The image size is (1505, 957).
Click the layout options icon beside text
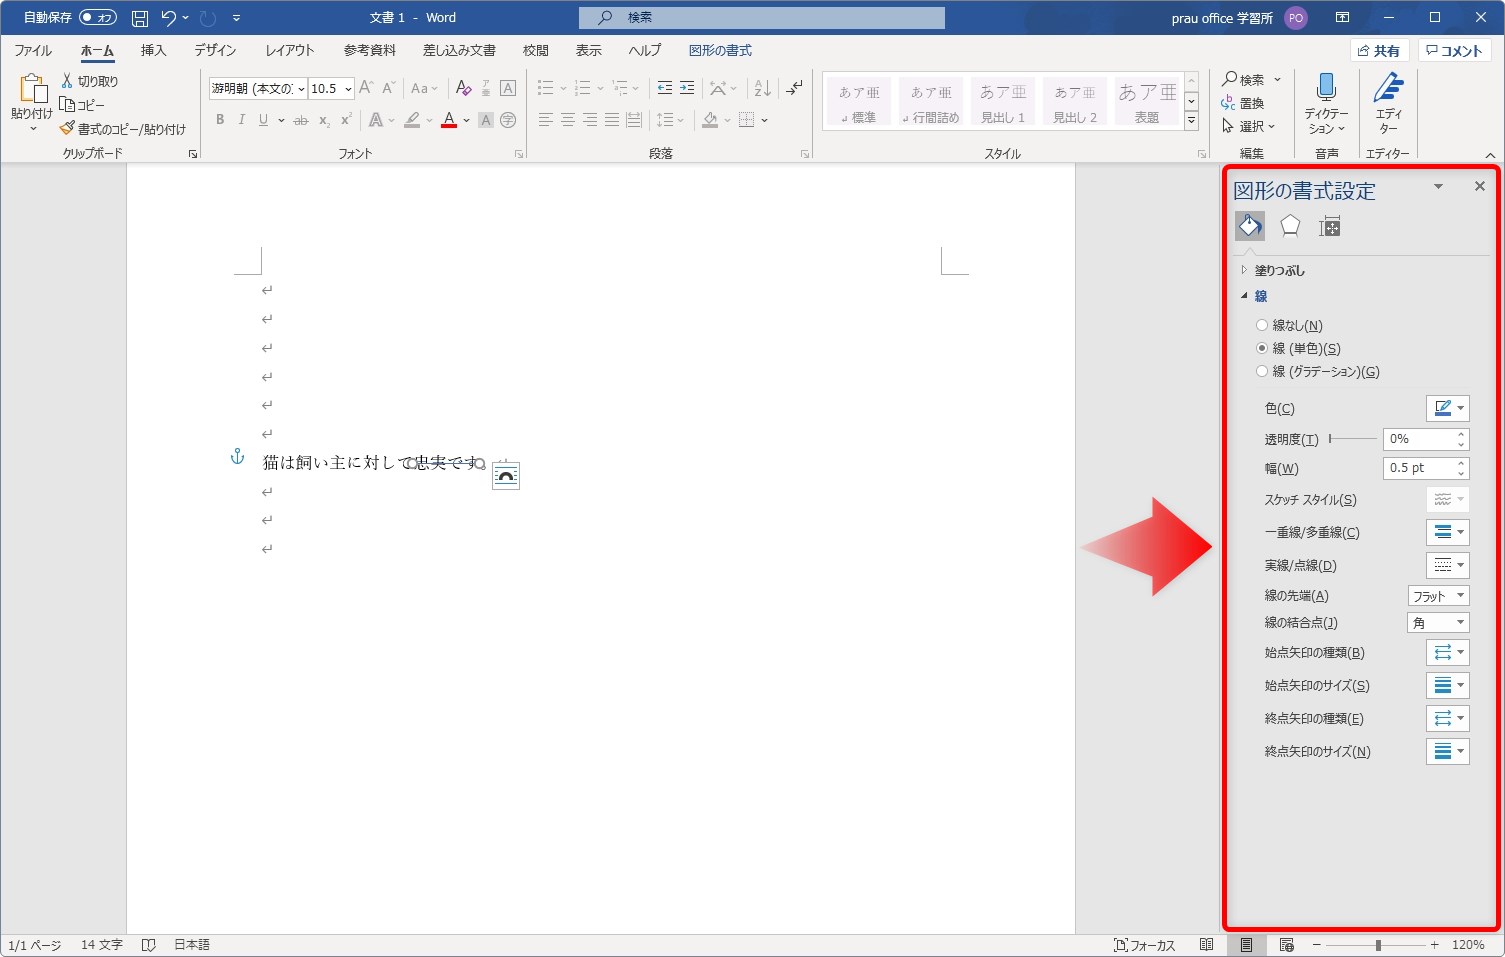click(x=506, y=476)
